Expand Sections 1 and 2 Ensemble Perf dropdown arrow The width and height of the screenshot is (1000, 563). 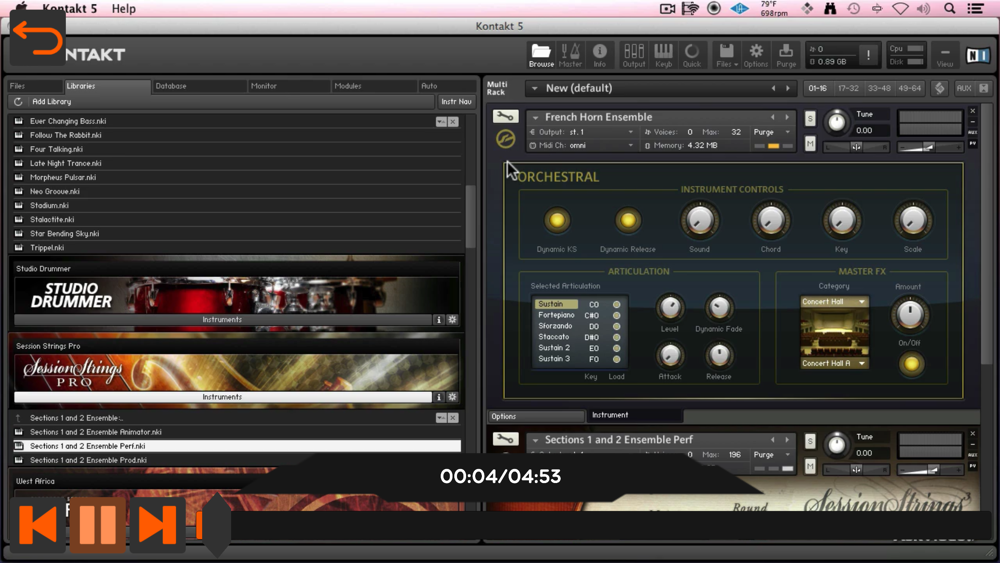tap(535, 440)
